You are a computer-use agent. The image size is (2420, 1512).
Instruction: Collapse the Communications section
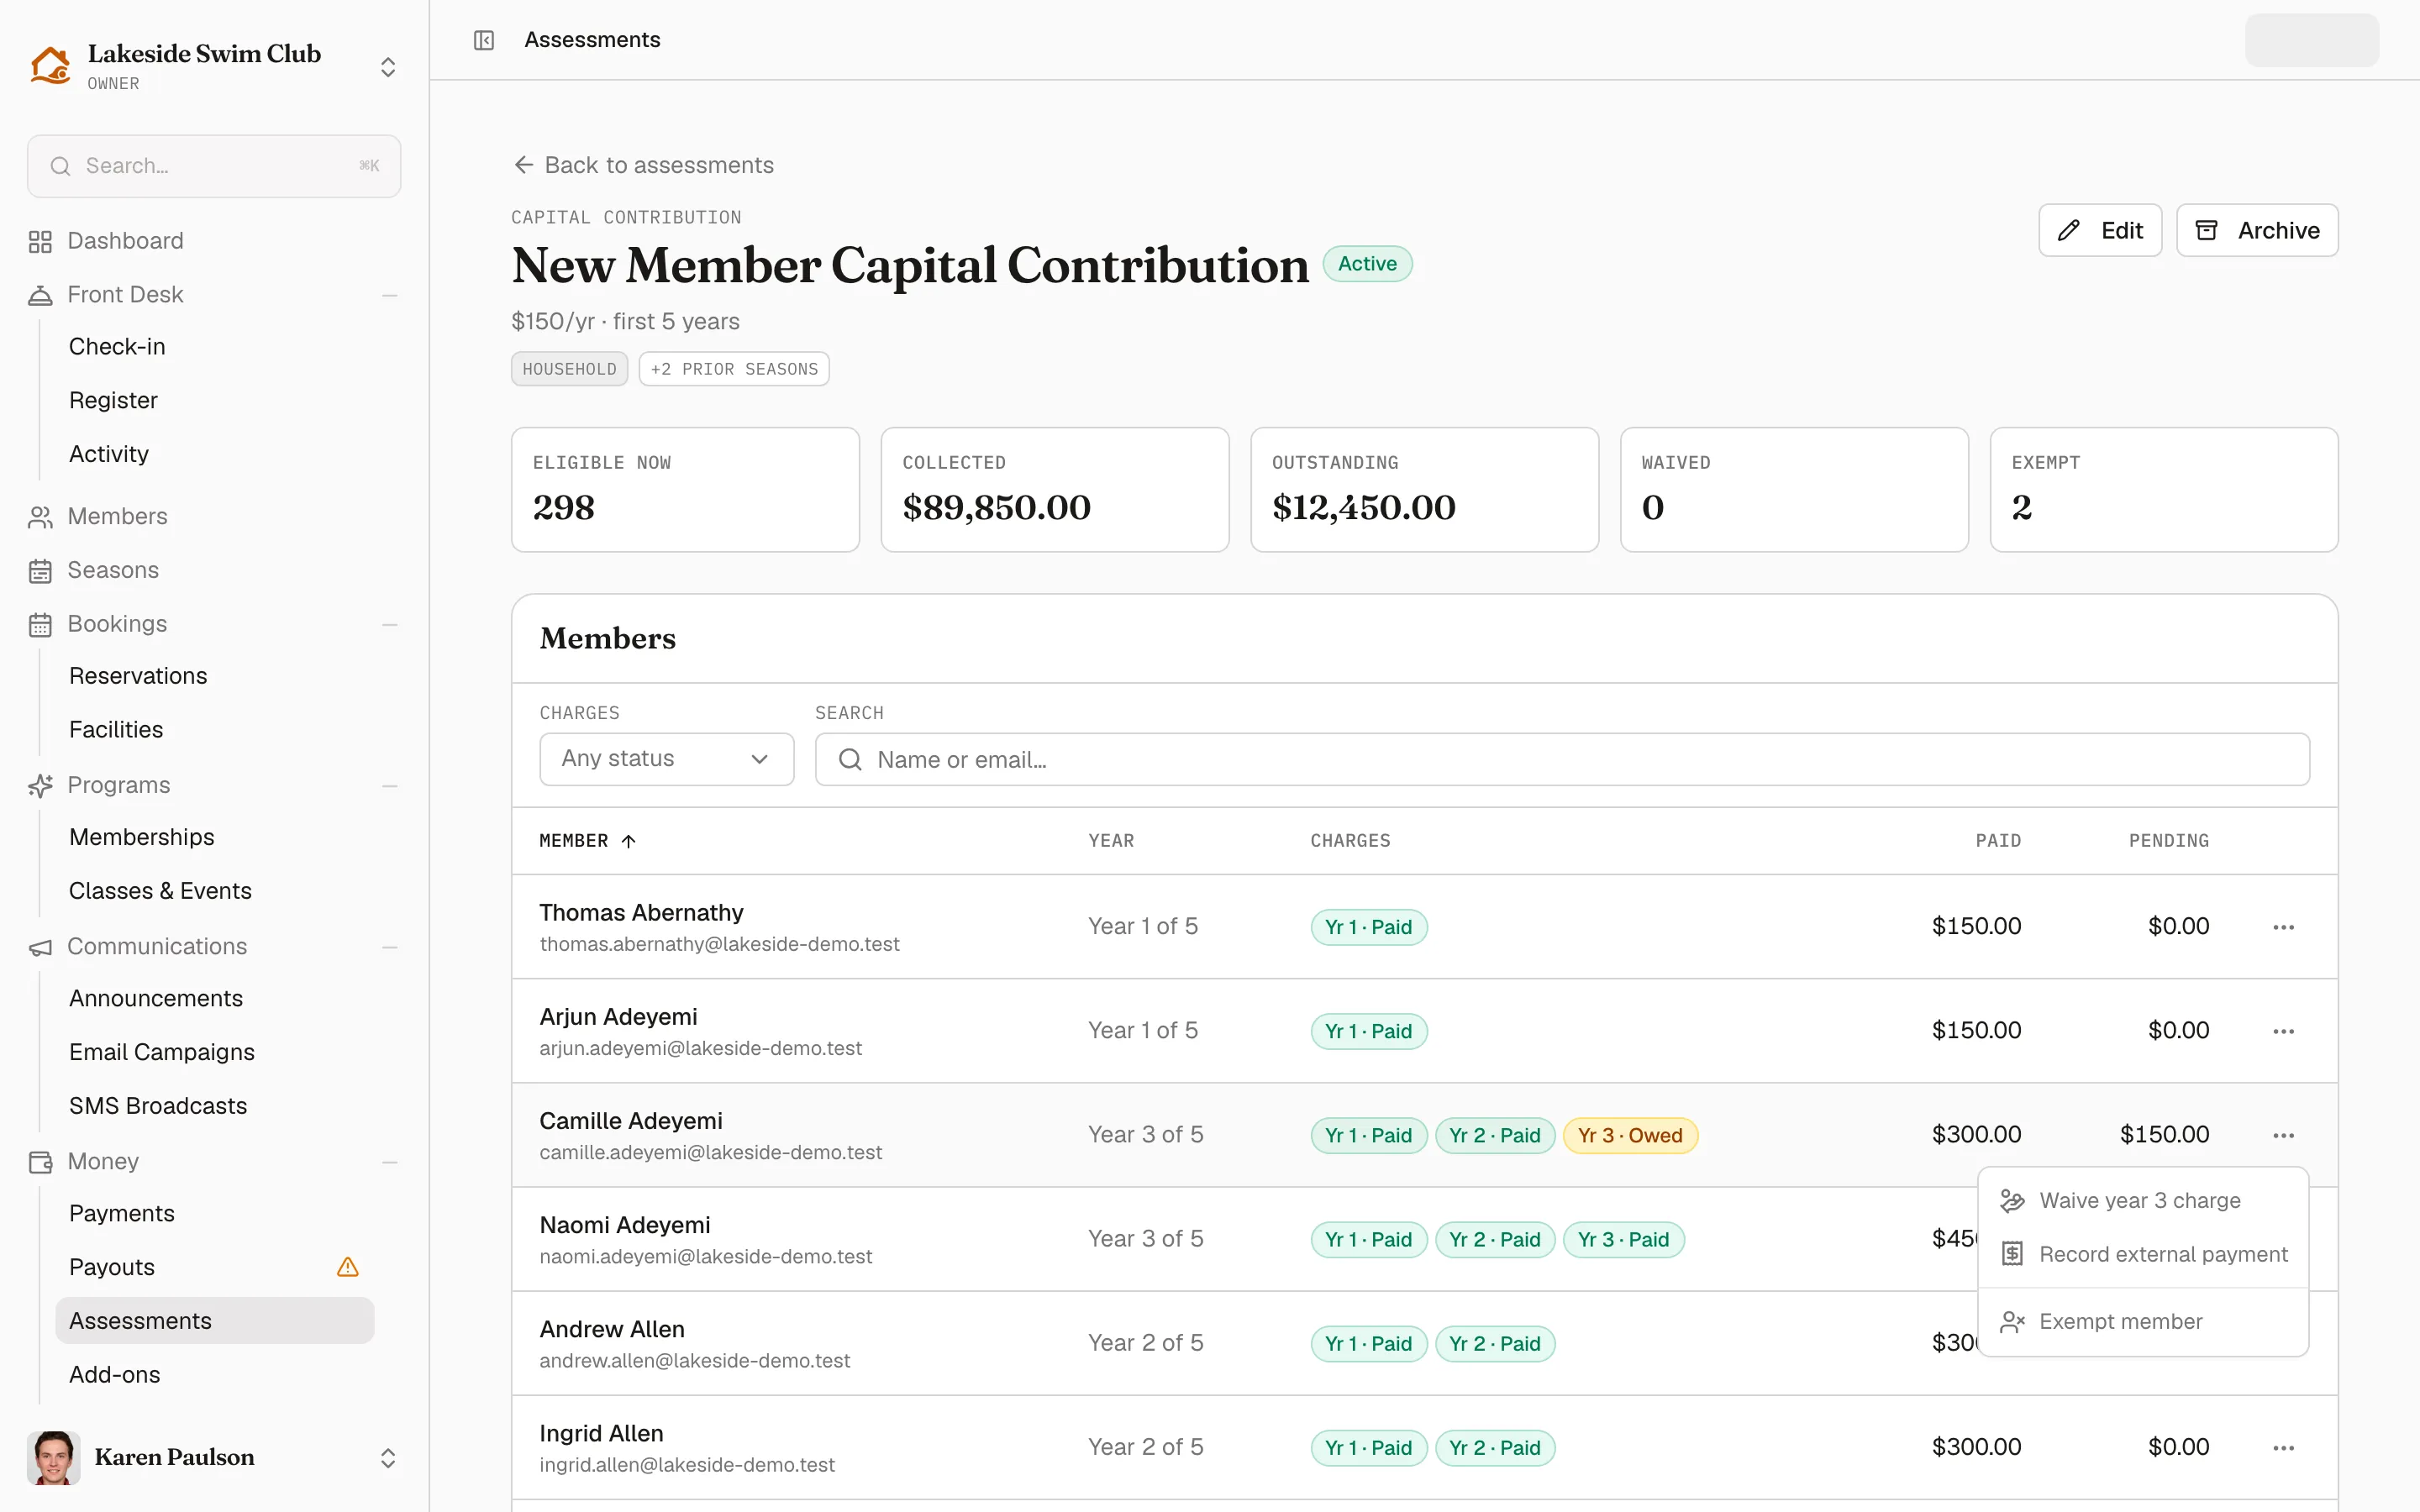(x=390, y=947)
